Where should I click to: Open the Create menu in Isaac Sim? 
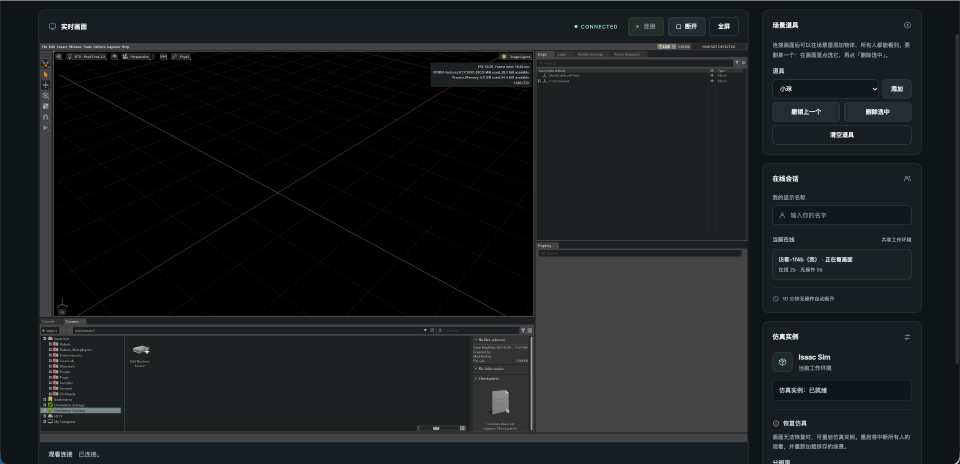[x=62, y=47]
